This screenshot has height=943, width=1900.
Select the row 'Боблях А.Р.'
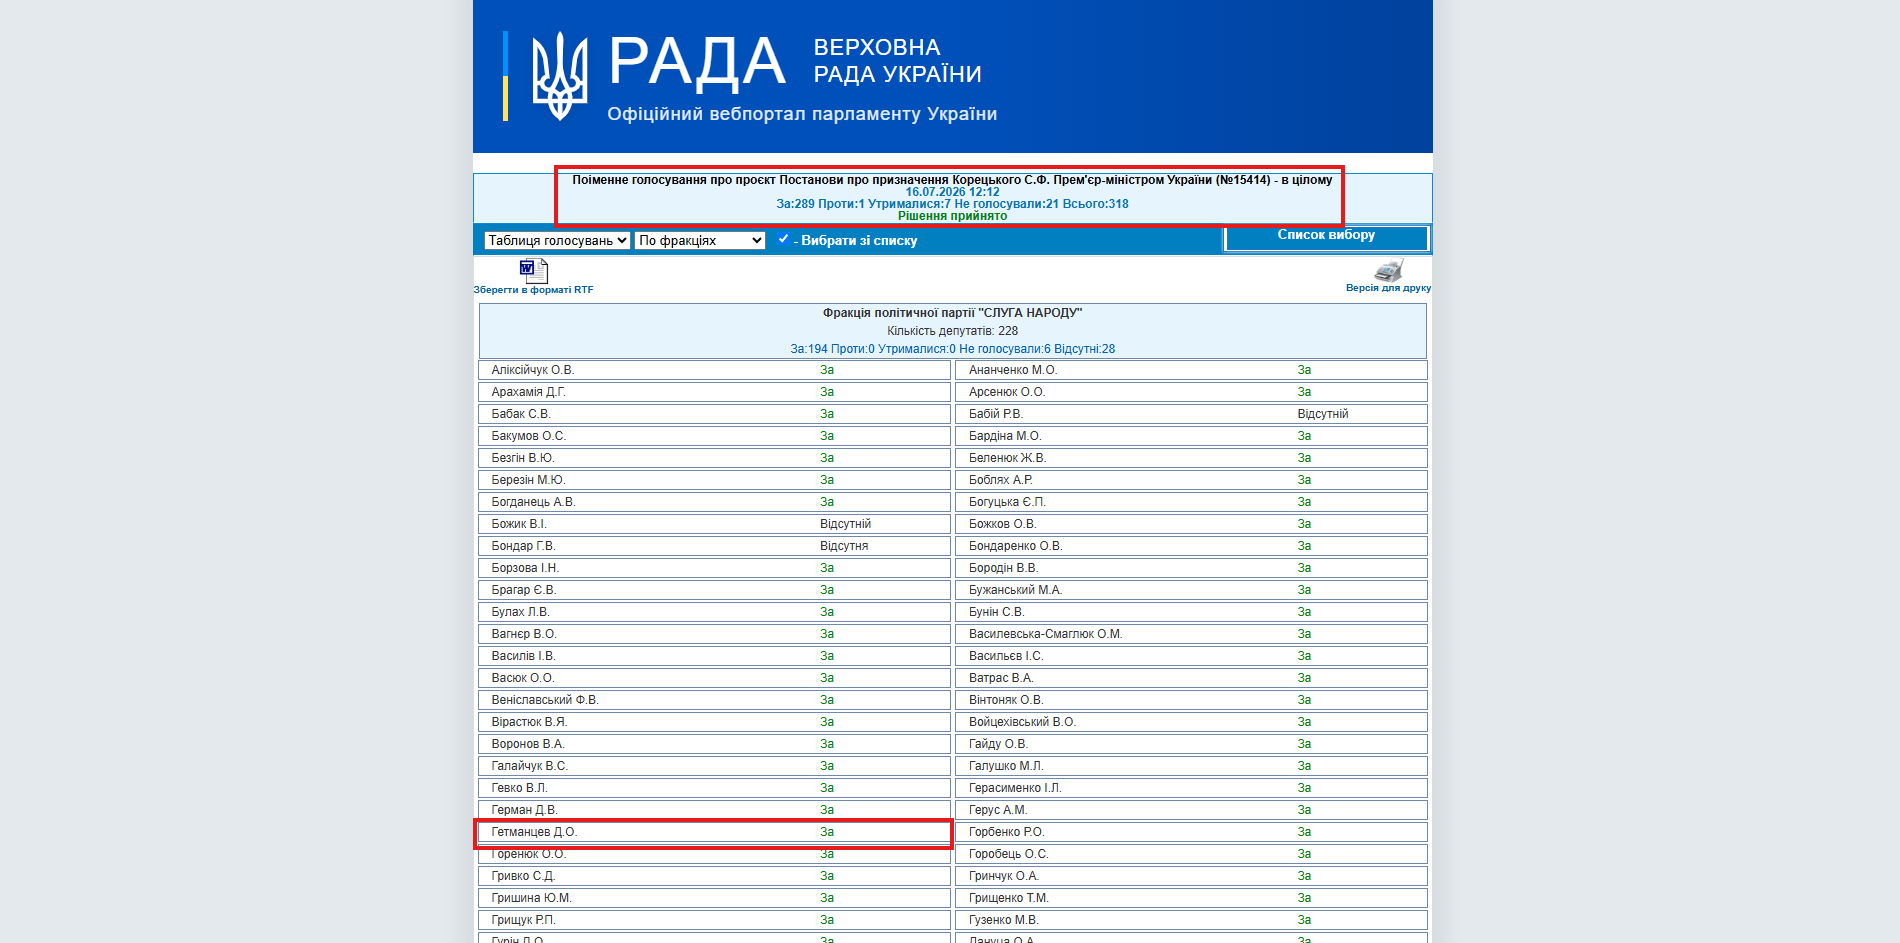click(1191, 480)
